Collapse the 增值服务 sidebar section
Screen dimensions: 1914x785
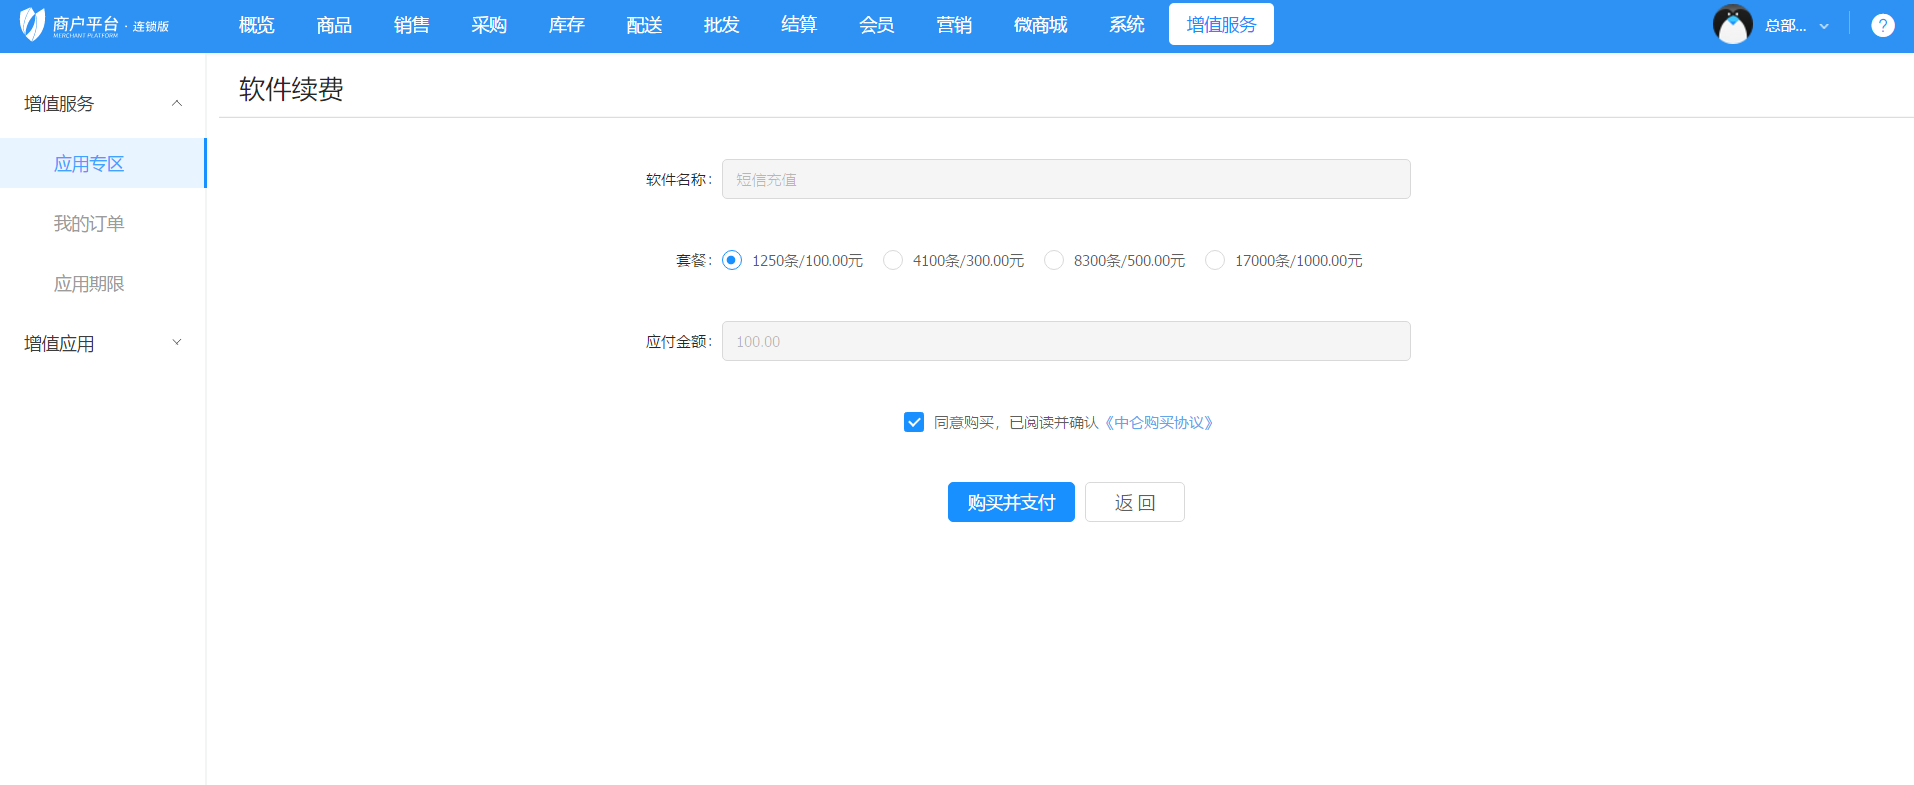click(x=177, y=103)
